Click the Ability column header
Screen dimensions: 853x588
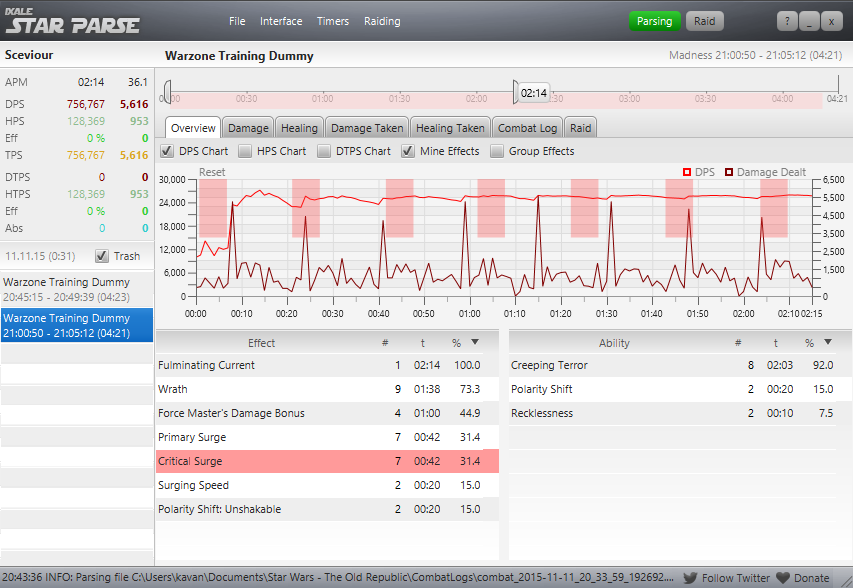tap(614, 343)
